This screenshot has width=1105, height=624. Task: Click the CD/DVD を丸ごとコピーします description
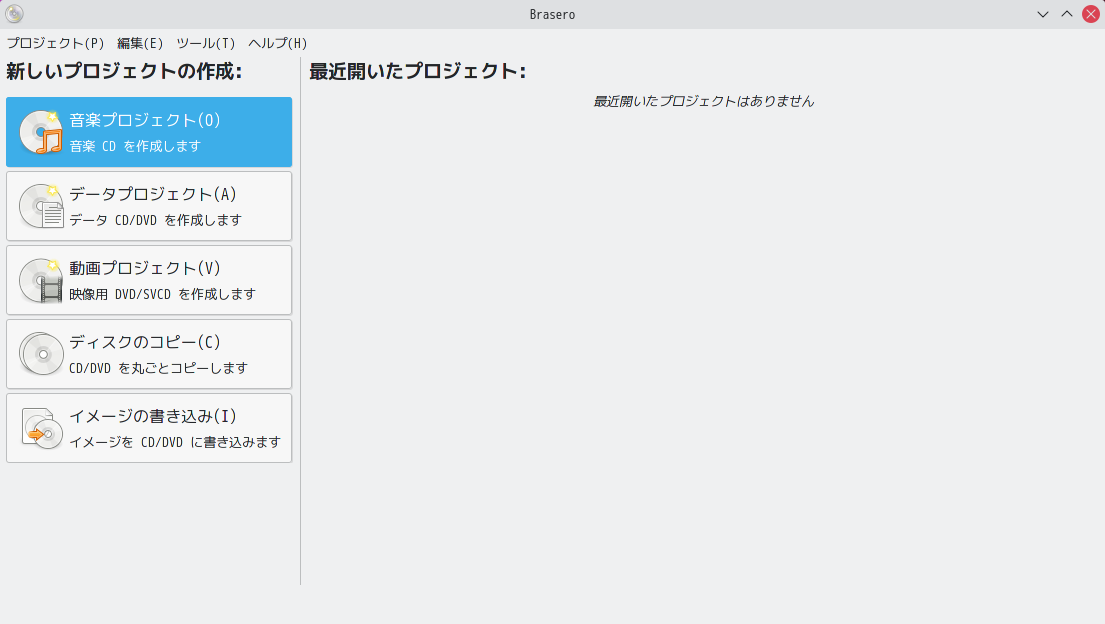pos(159,368)
